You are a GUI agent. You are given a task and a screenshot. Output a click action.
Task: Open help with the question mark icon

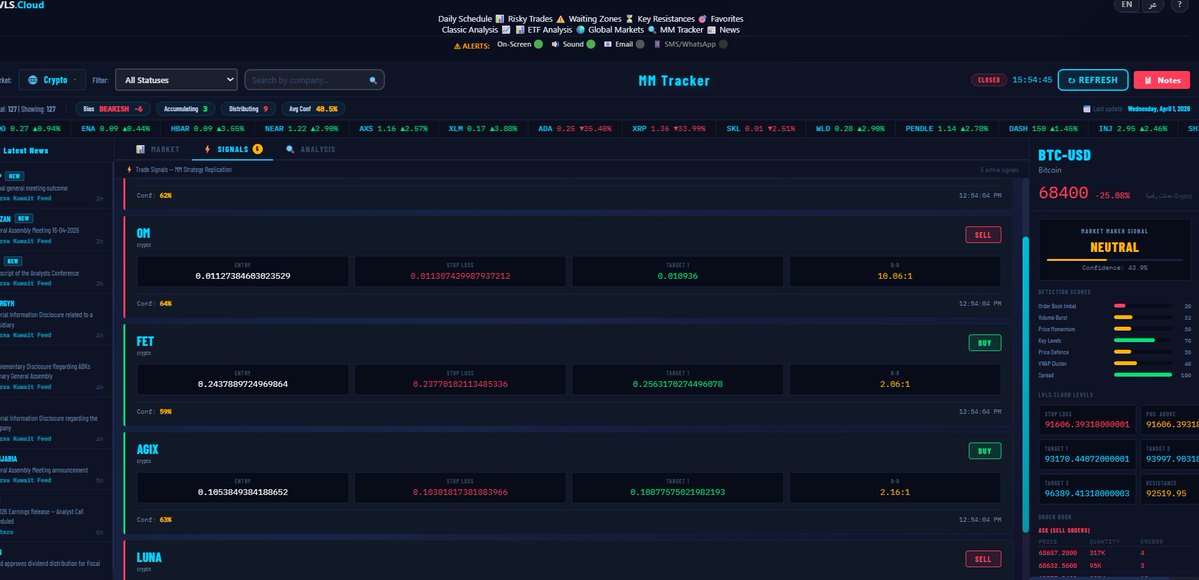tap(1178, 5)
